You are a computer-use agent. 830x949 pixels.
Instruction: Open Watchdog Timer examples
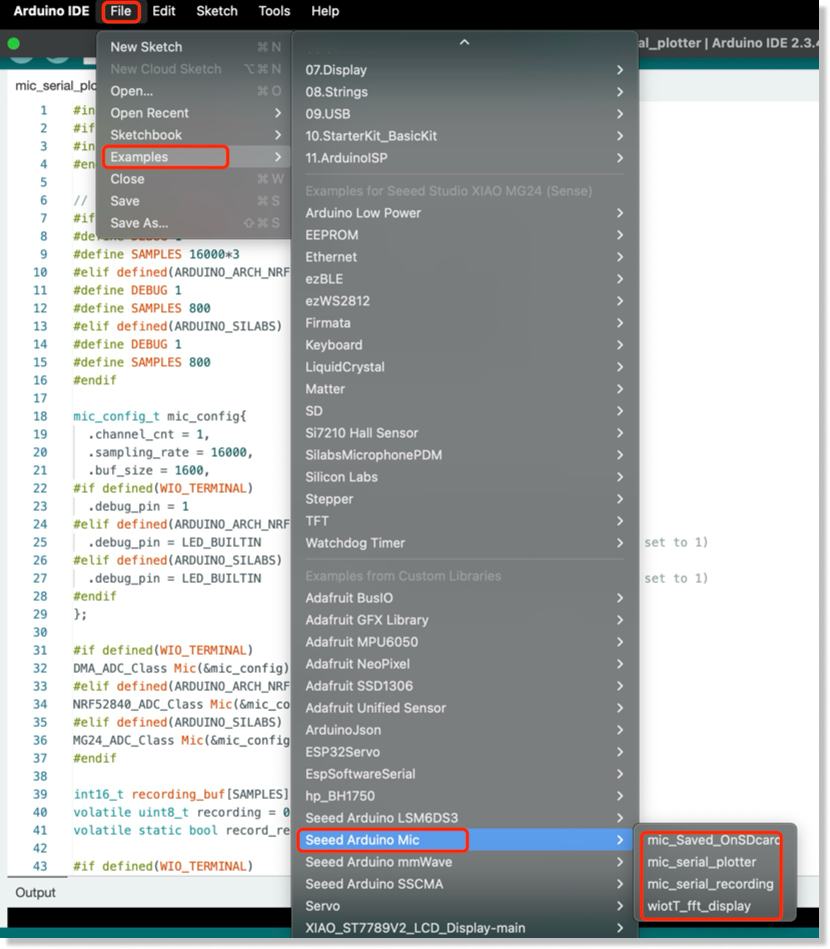click(x=464, y=542)
